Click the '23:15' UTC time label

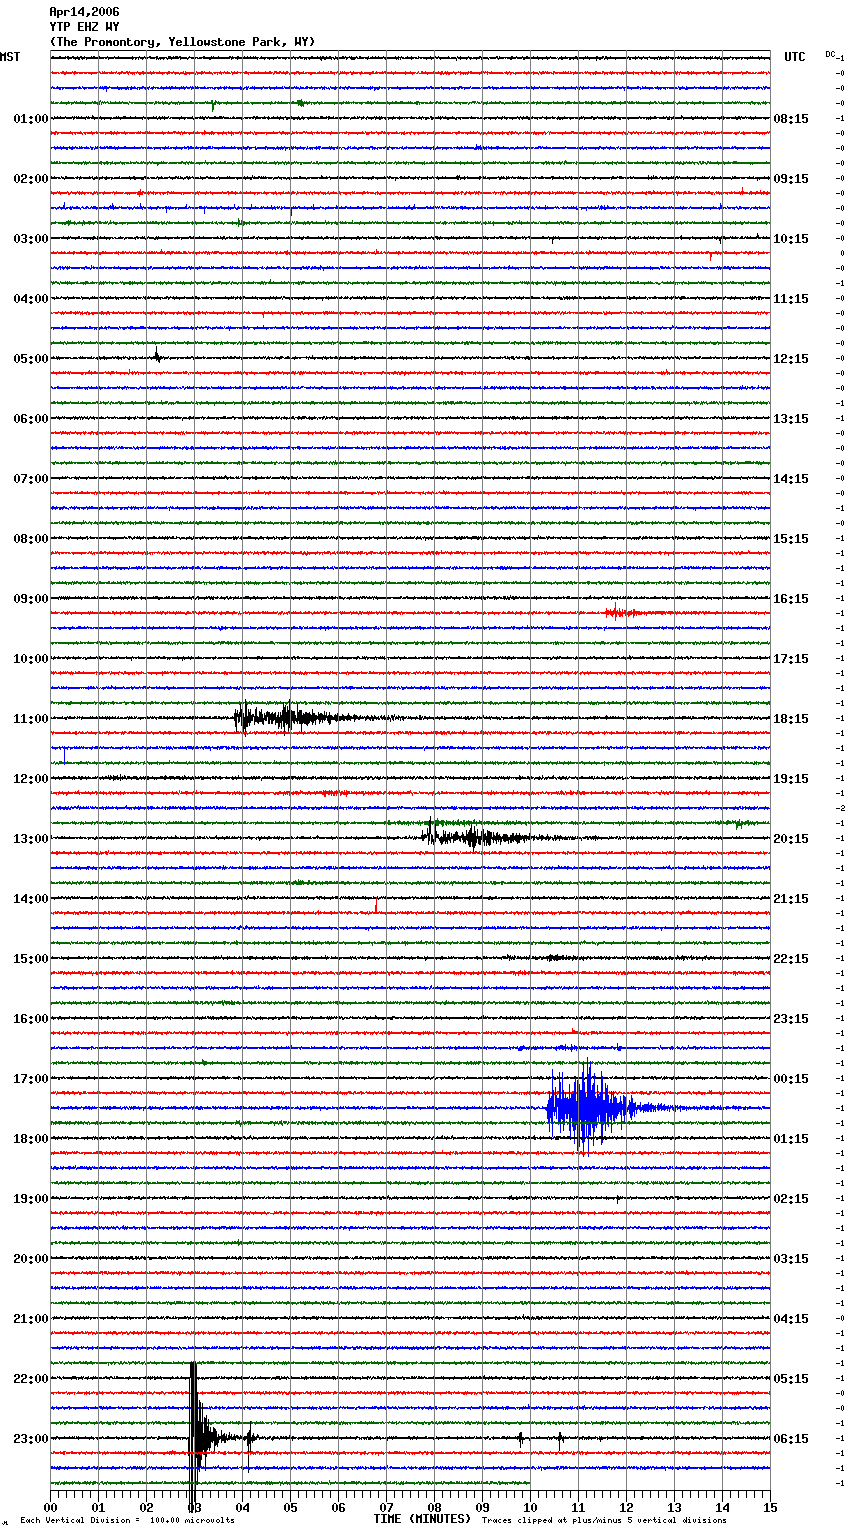[x=791, y=1019]
